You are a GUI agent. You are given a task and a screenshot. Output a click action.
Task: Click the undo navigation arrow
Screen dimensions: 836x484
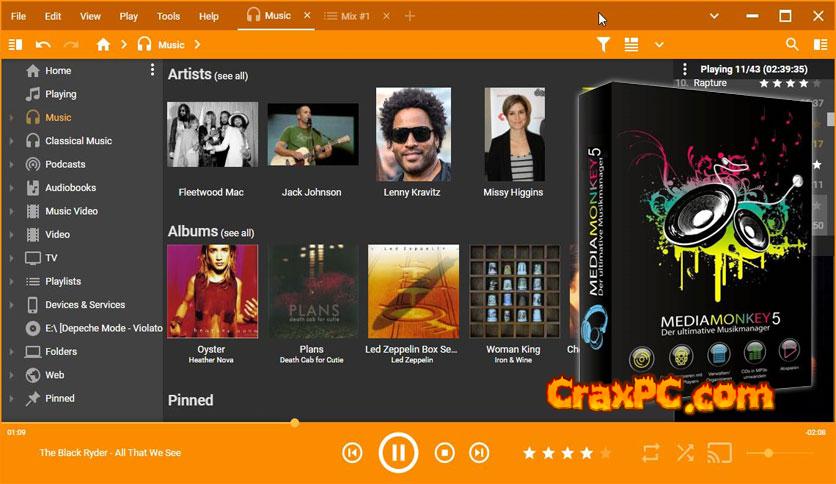(43, 45)
